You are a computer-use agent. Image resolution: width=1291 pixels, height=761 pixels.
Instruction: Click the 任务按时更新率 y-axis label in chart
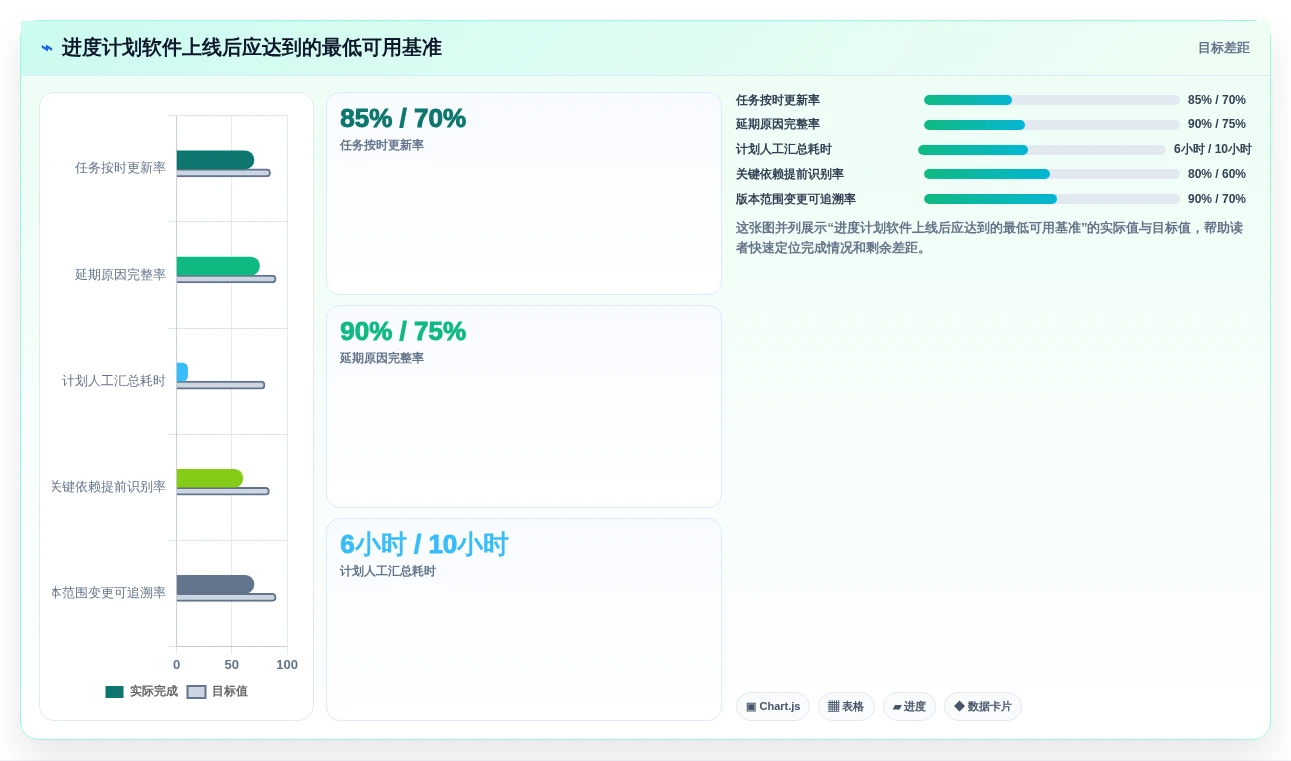tap(120, 168)
